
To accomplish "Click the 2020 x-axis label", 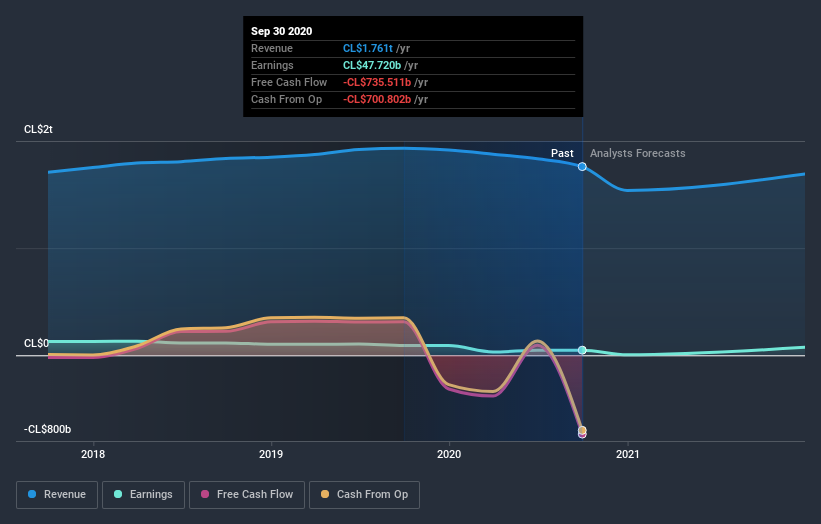I will 449,454.
